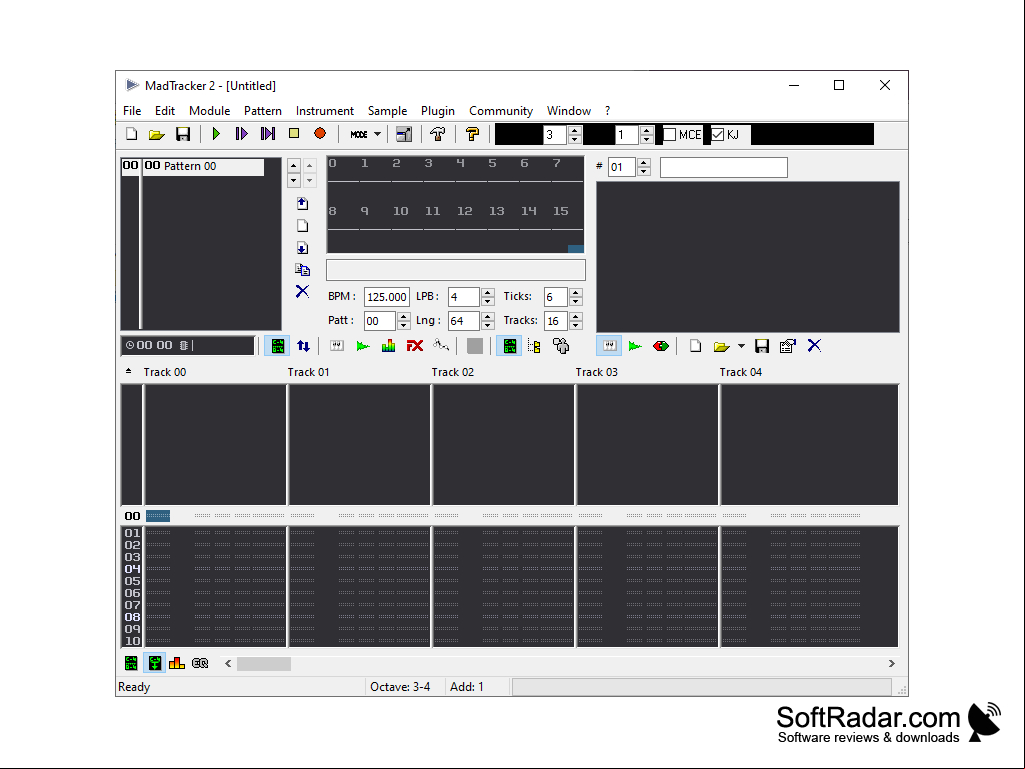Viewport: 1025px width, 769px height.
Task: Click the keyboard keys icon in pattern toolbar
Action: (337, 346)
